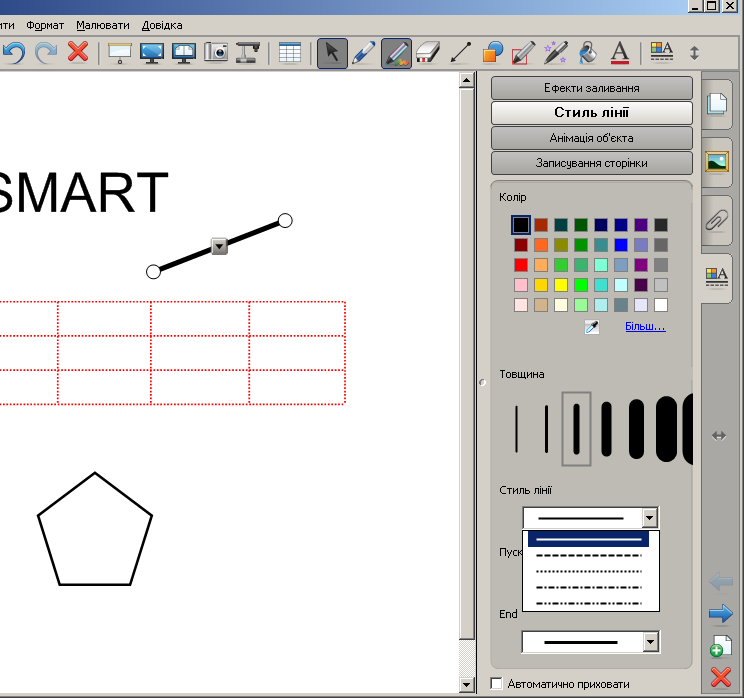
Task: Select the Magic Pen tool
Action: pyautogui.click(x=556, y=52)
